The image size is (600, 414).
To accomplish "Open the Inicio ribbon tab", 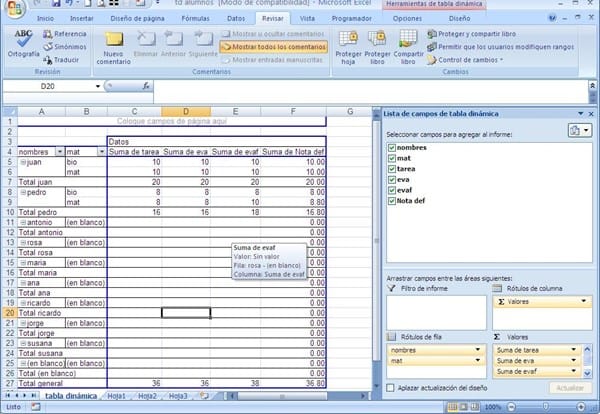I will click(46, 18).
